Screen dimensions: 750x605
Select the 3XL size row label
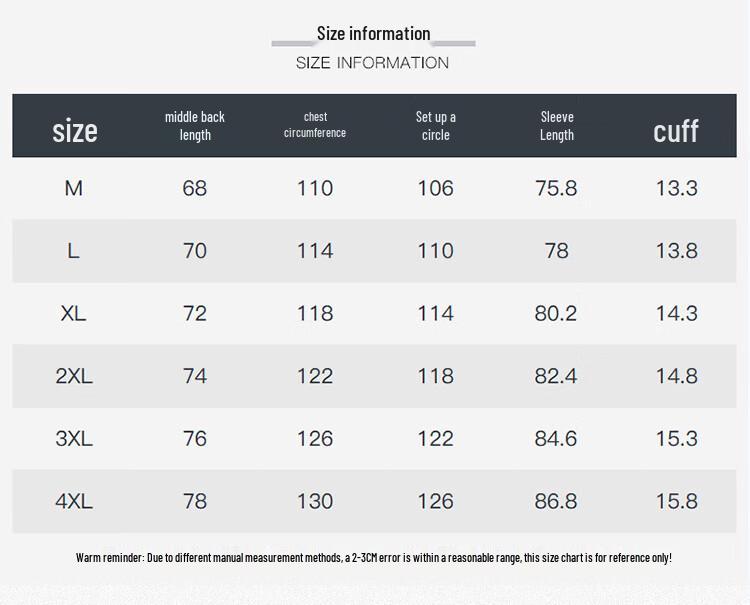(x=73, y=438)
